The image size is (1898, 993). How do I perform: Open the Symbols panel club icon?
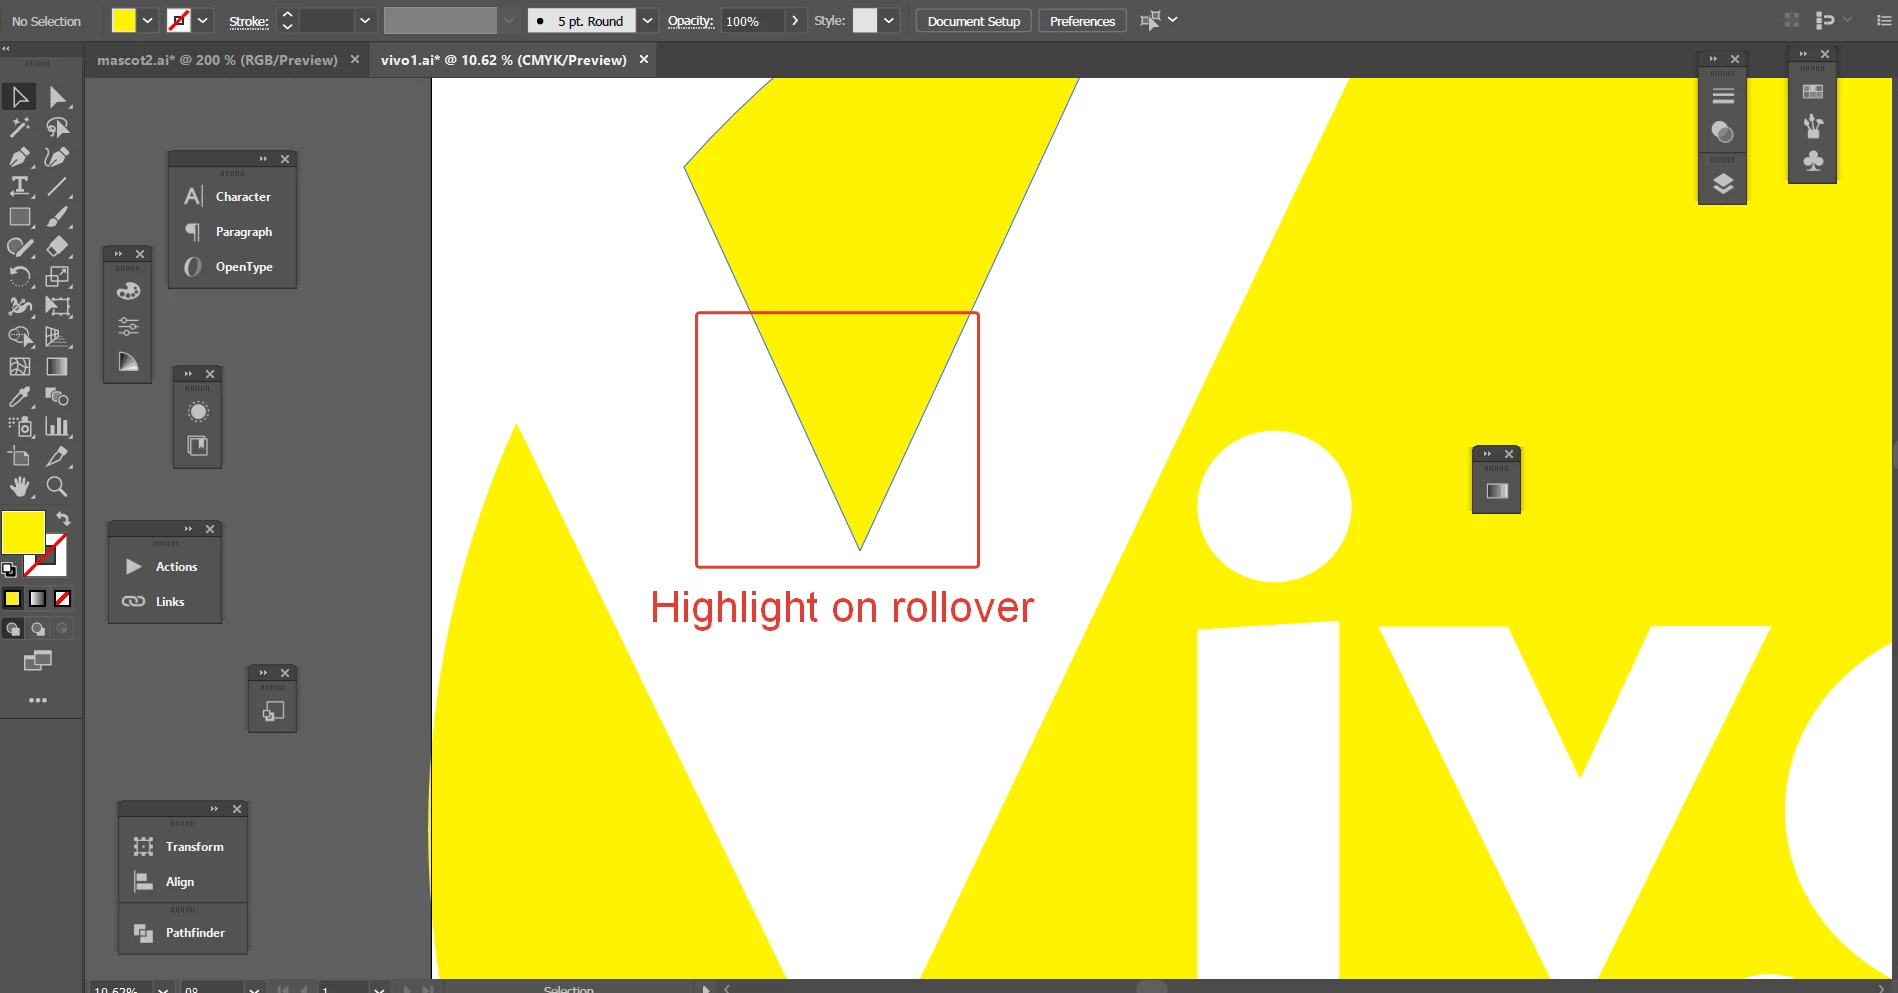(1812, 161)
